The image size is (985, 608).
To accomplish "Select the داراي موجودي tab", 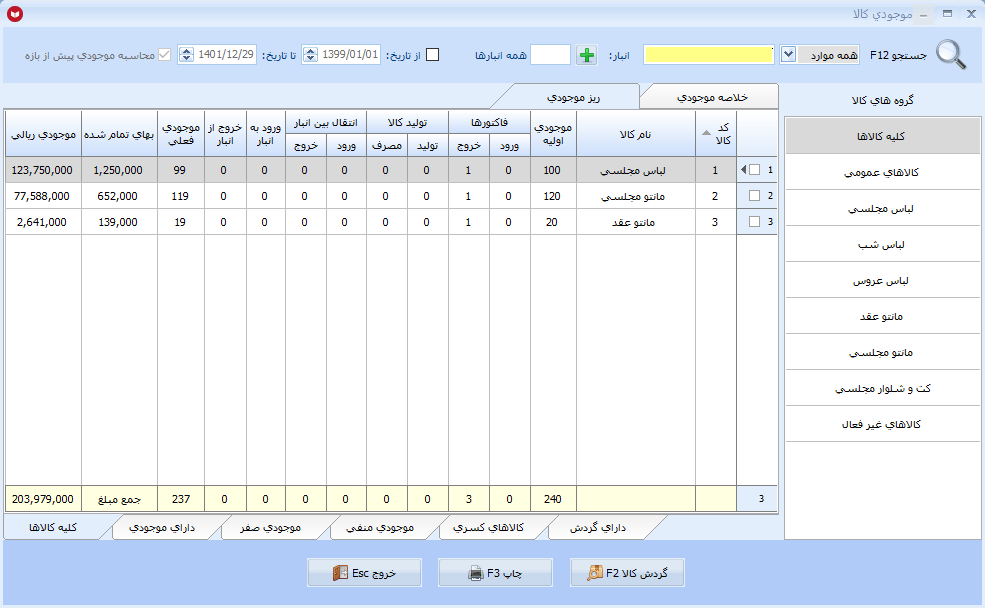I will [161, 528].
